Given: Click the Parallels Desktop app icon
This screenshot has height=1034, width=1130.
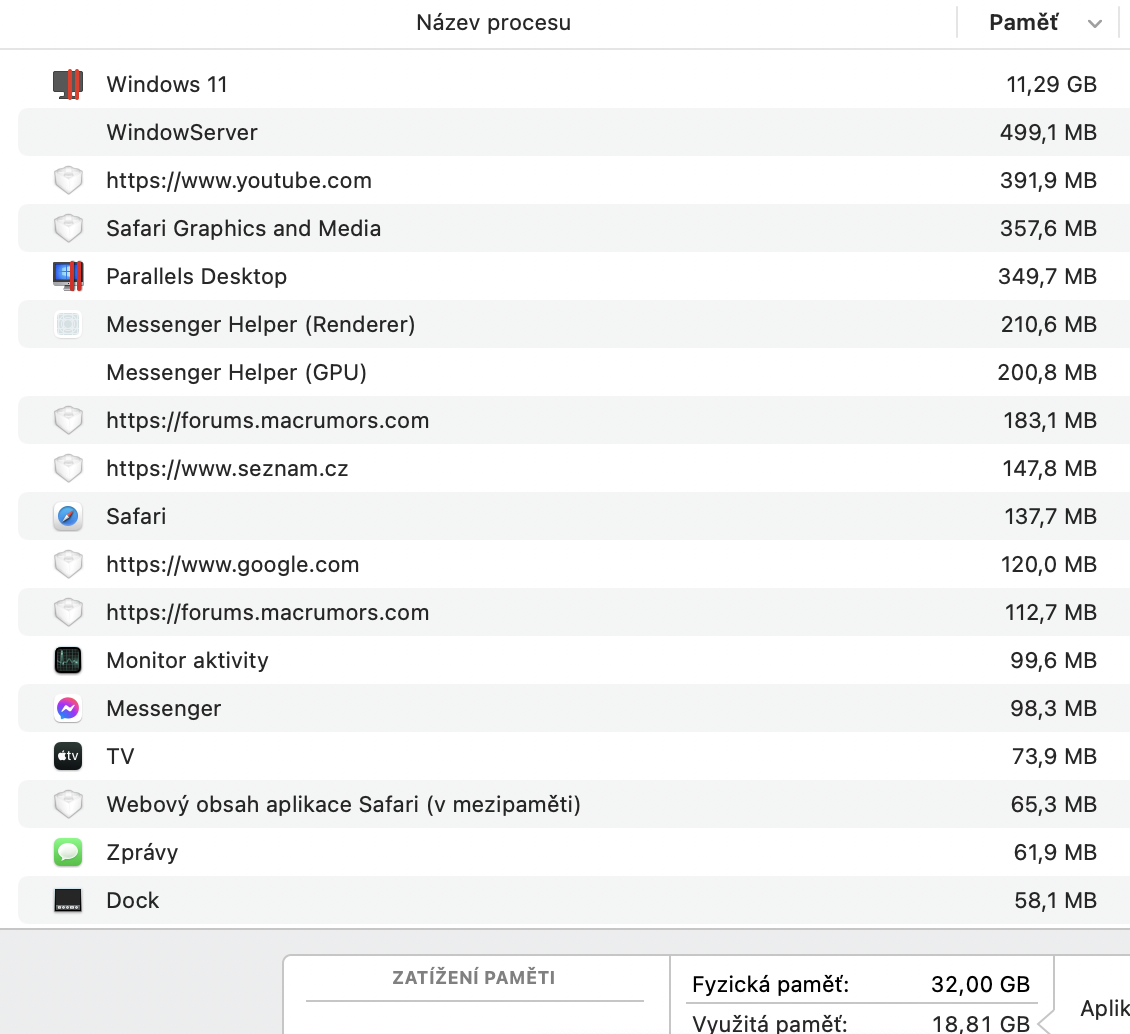Looking at the screenshot, I should pos(68,276).
